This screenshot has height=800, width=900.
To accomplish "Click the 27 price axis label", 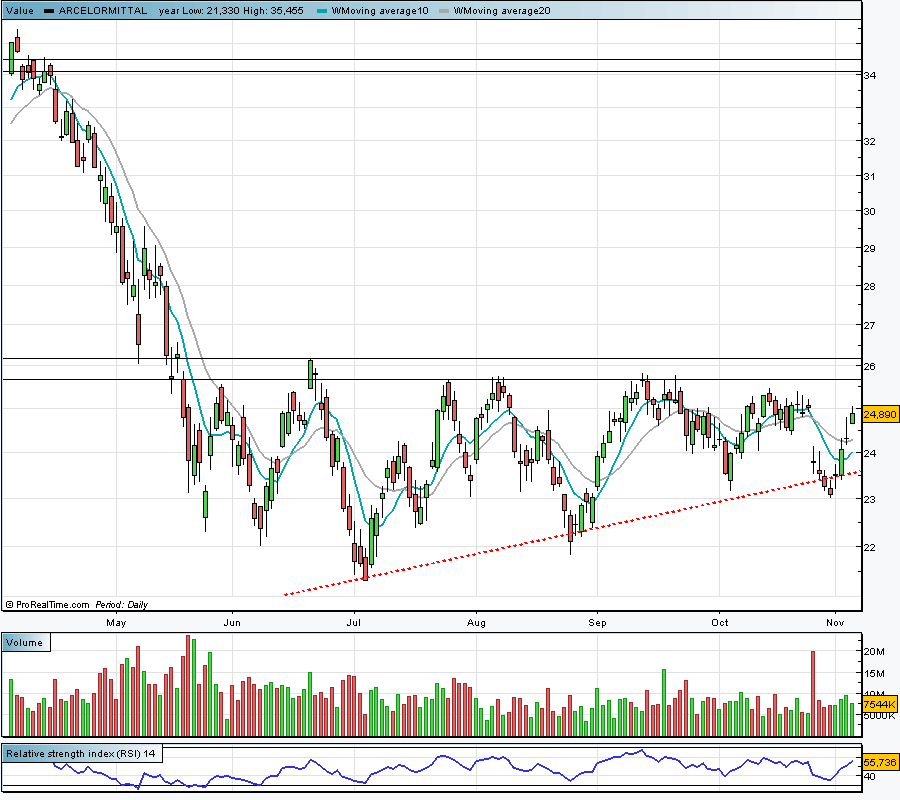I will click(870, 325).
